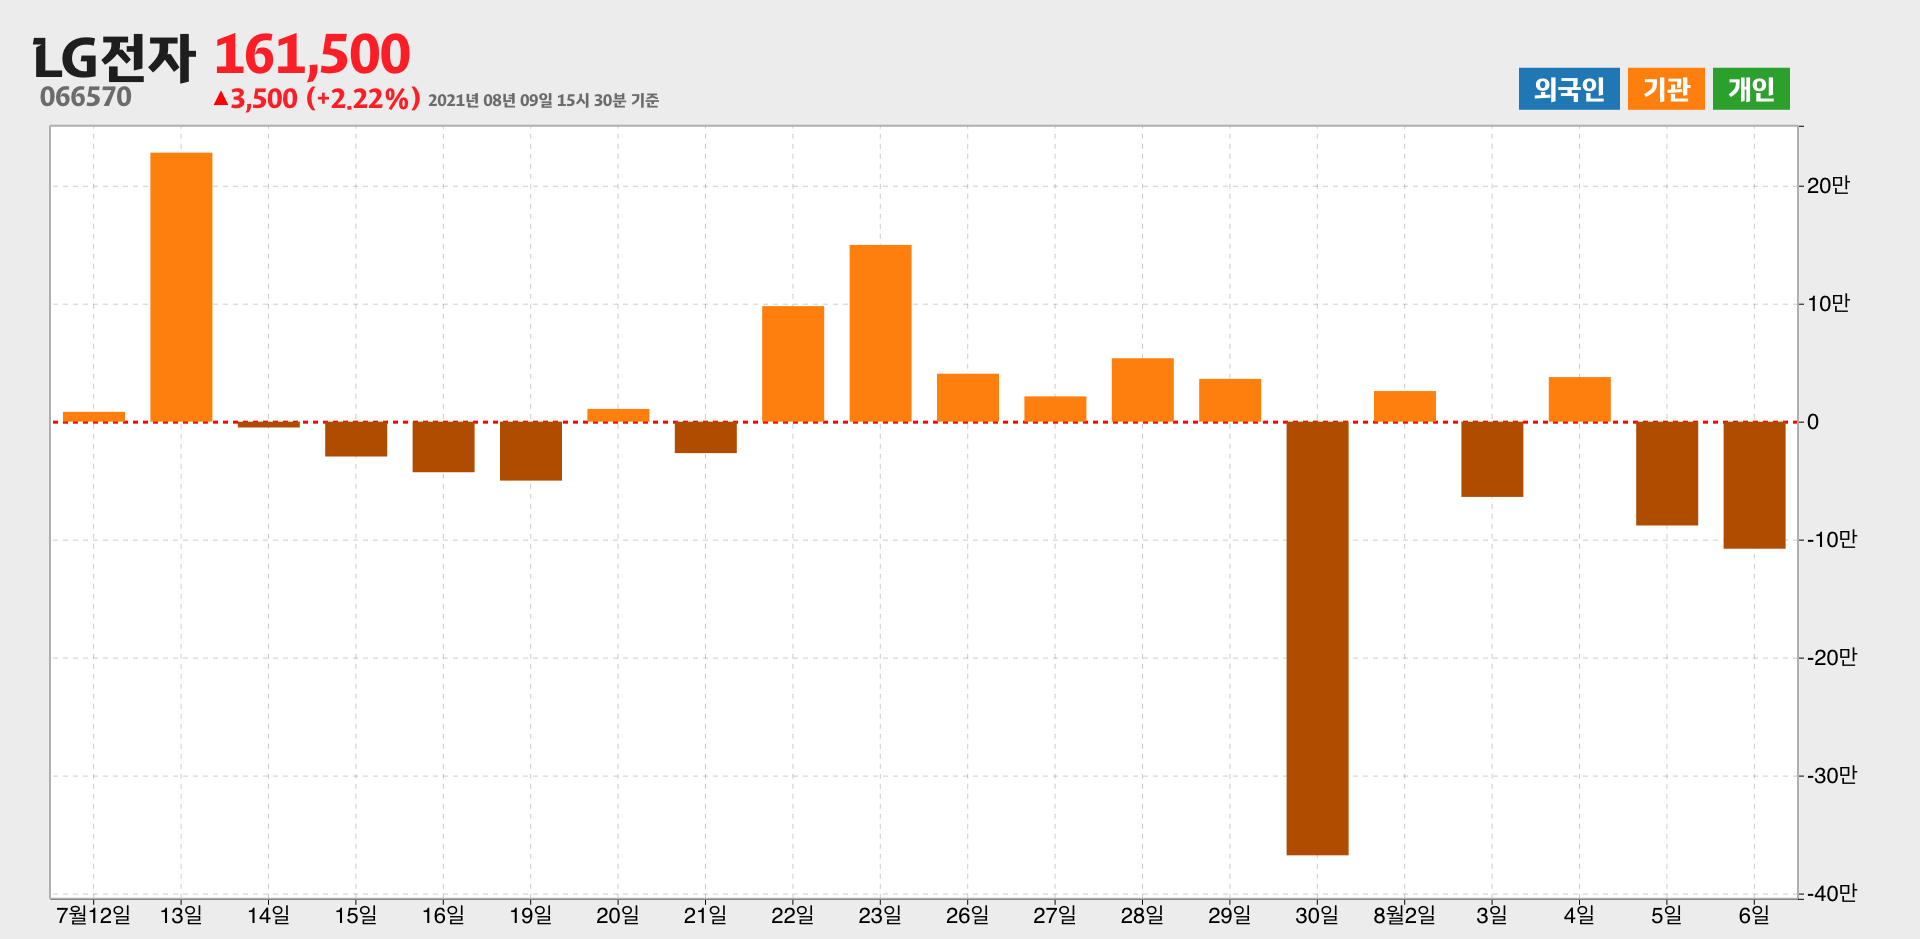Select the 기관 investor button
Image resolution: width=1920 pixels, height=939 pixels.
coord(1666,89)
